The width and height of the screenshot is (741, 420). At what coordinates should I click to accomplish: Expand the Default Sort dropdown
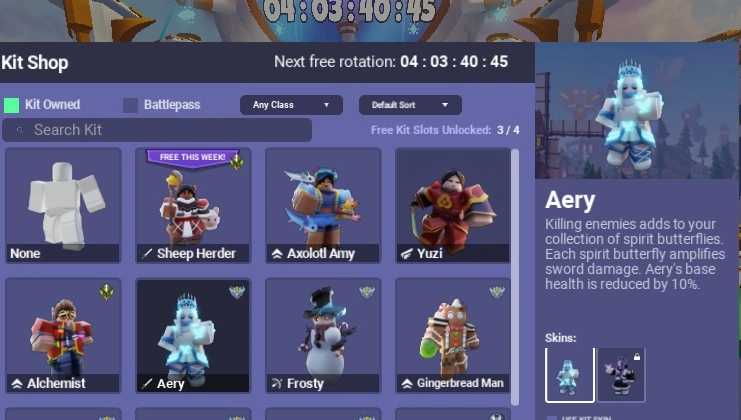tap(410, 105)
